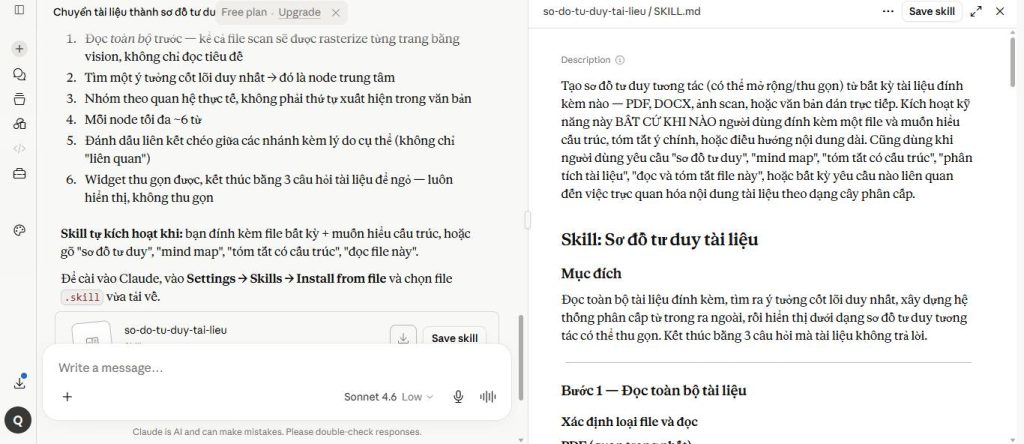Open the chat title Chuyển tài liệu thành sơ đồ
Viewport: 1024px width, 444px height.
tap(134, 12)
